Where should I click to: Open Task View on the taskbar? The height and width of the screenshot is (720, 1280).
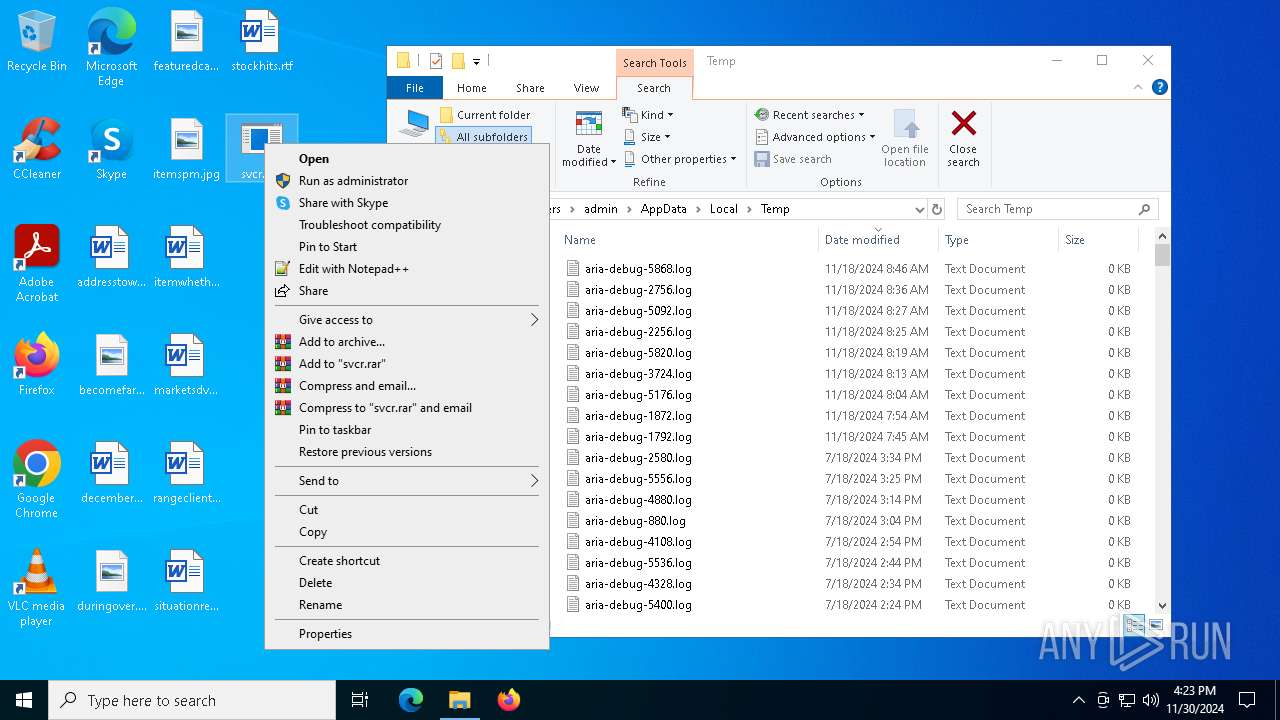pyautogui.click(x=360, y=700)
